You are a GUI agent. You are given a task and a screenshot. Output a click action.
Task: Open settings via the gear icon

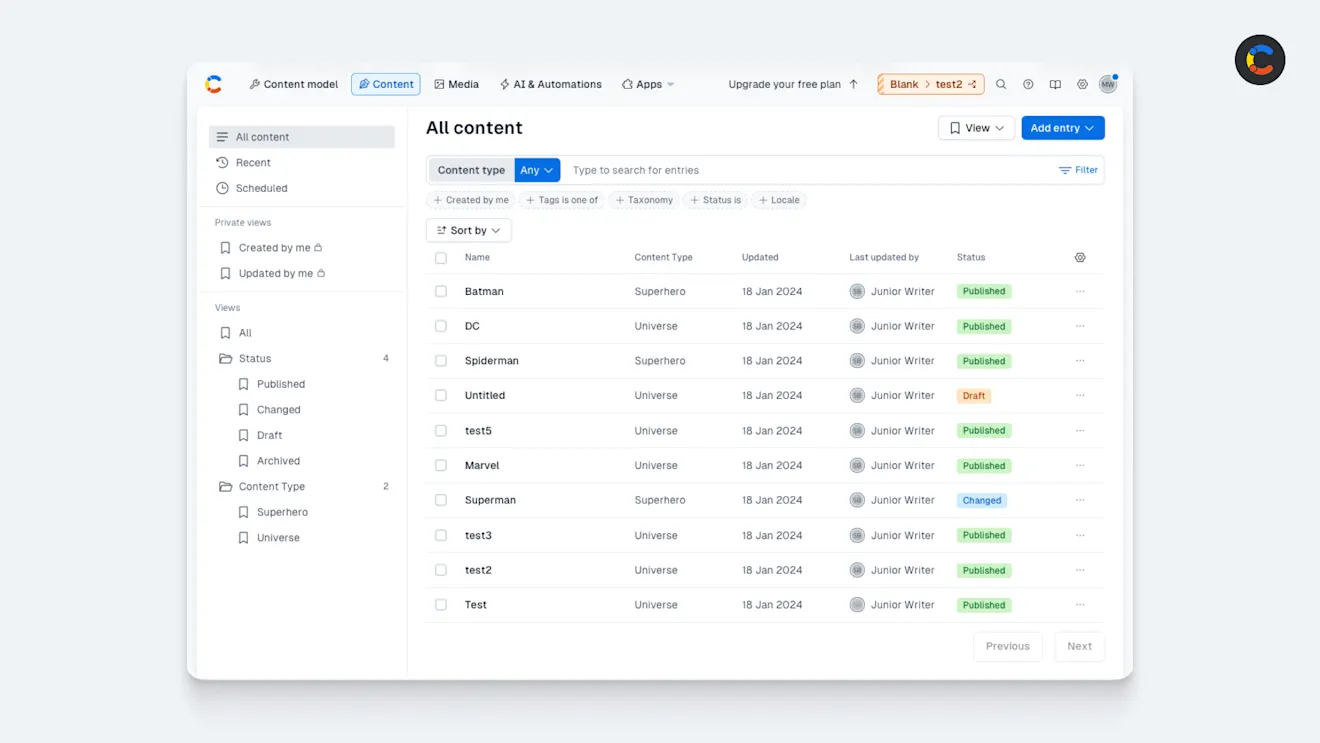1082,84
